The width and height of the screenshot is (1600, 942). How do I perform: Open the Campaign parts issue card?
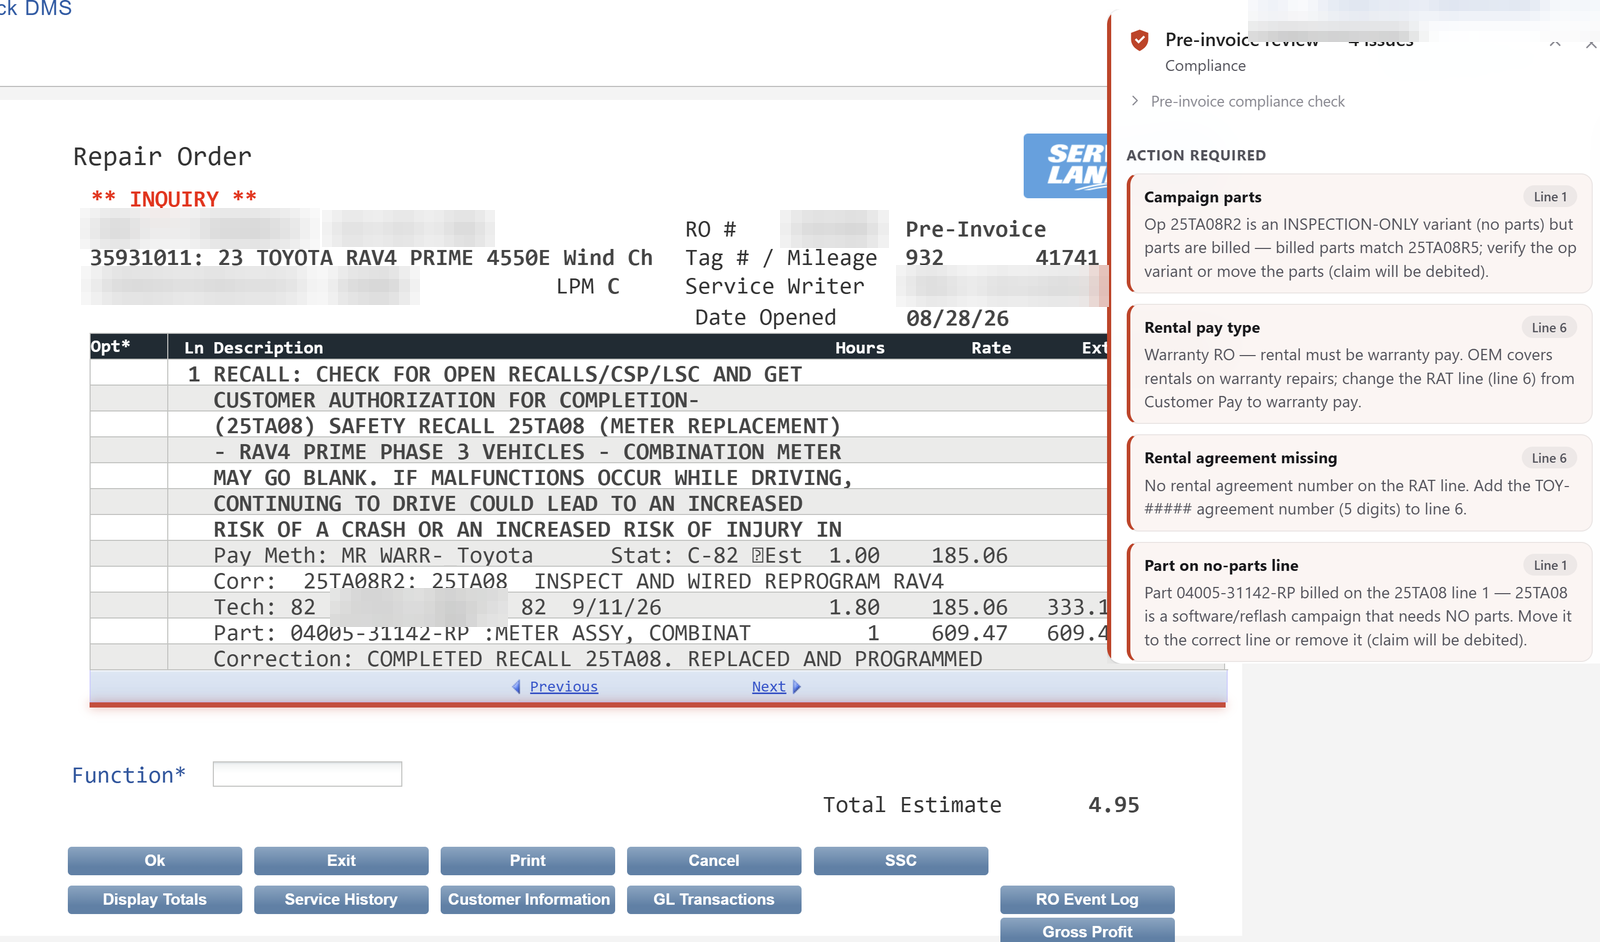(x=1359, y=234)
